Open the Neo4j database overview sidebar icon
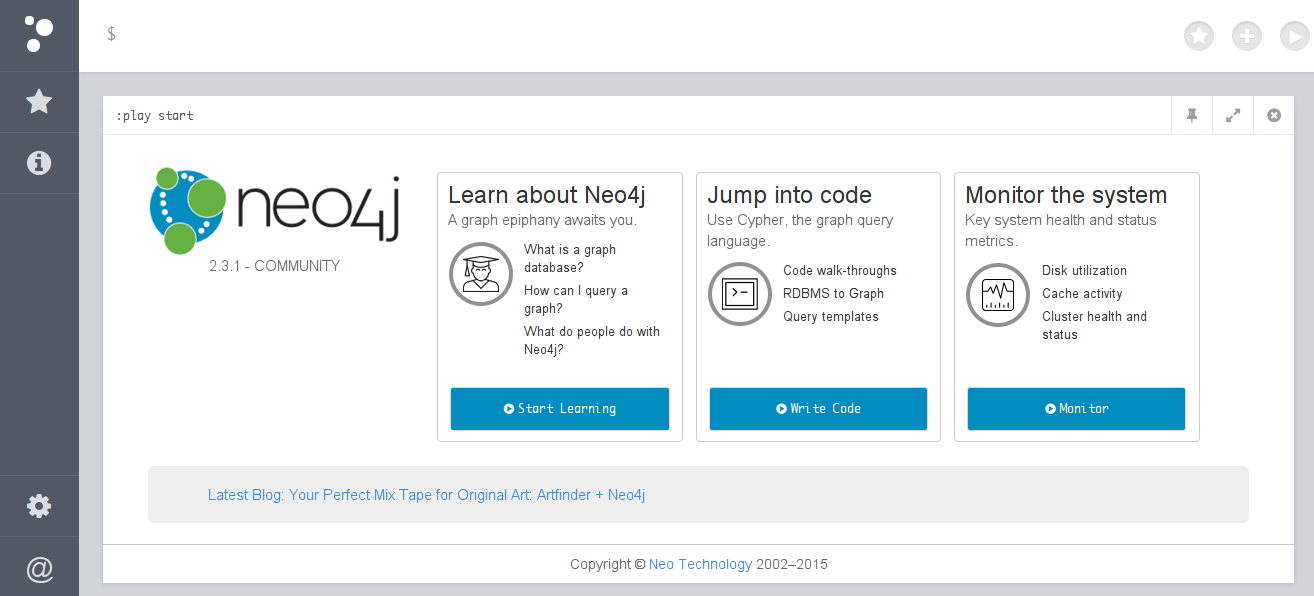The height and width of the screenshot is (596, 1314). (39, 35)
